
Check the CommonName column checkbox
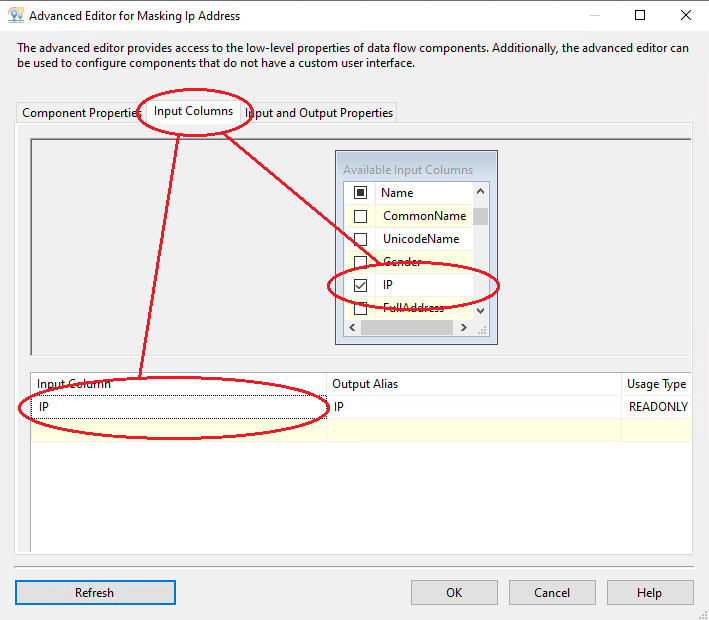click(361, 216)
